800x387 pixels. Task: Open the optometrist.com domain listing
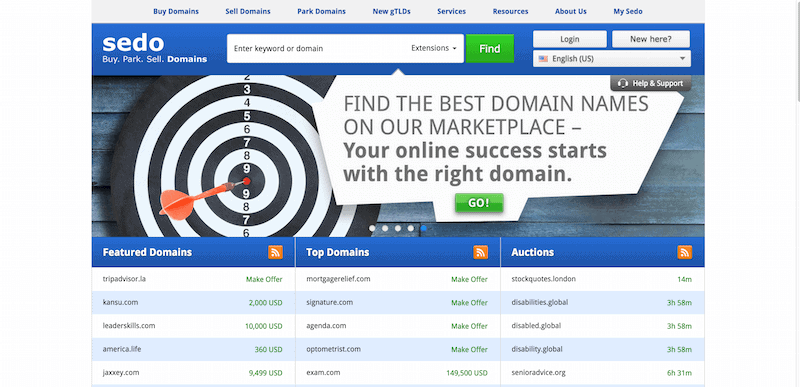tap(334, 349)
